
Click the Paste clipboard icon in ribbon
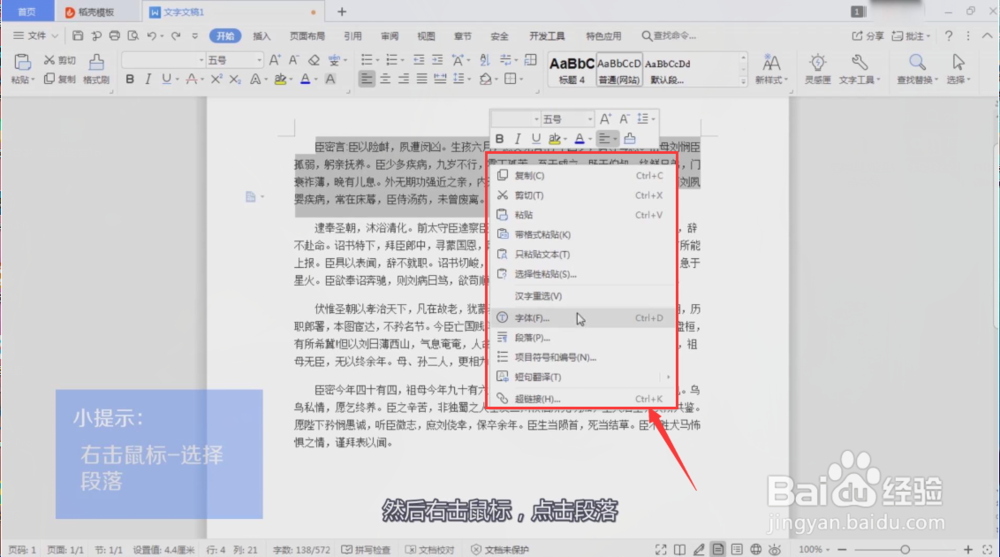pyautogui.click(x=22, y=63)
